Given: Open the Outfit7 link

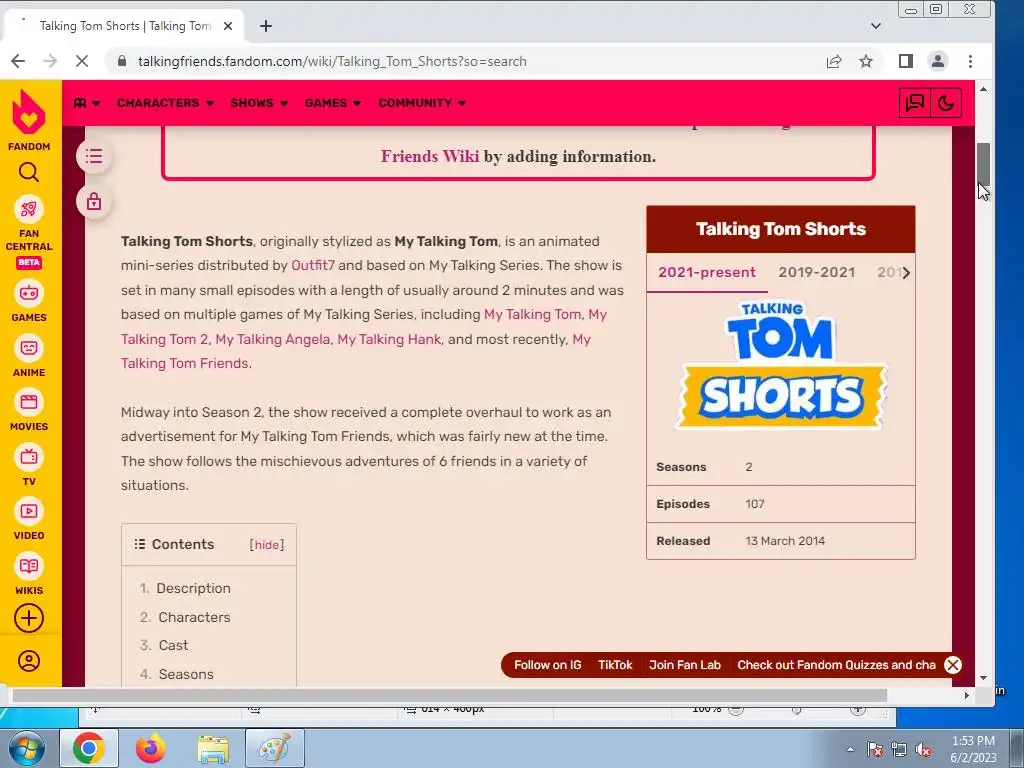Looking at the screenshot, I should click(313, 265).
